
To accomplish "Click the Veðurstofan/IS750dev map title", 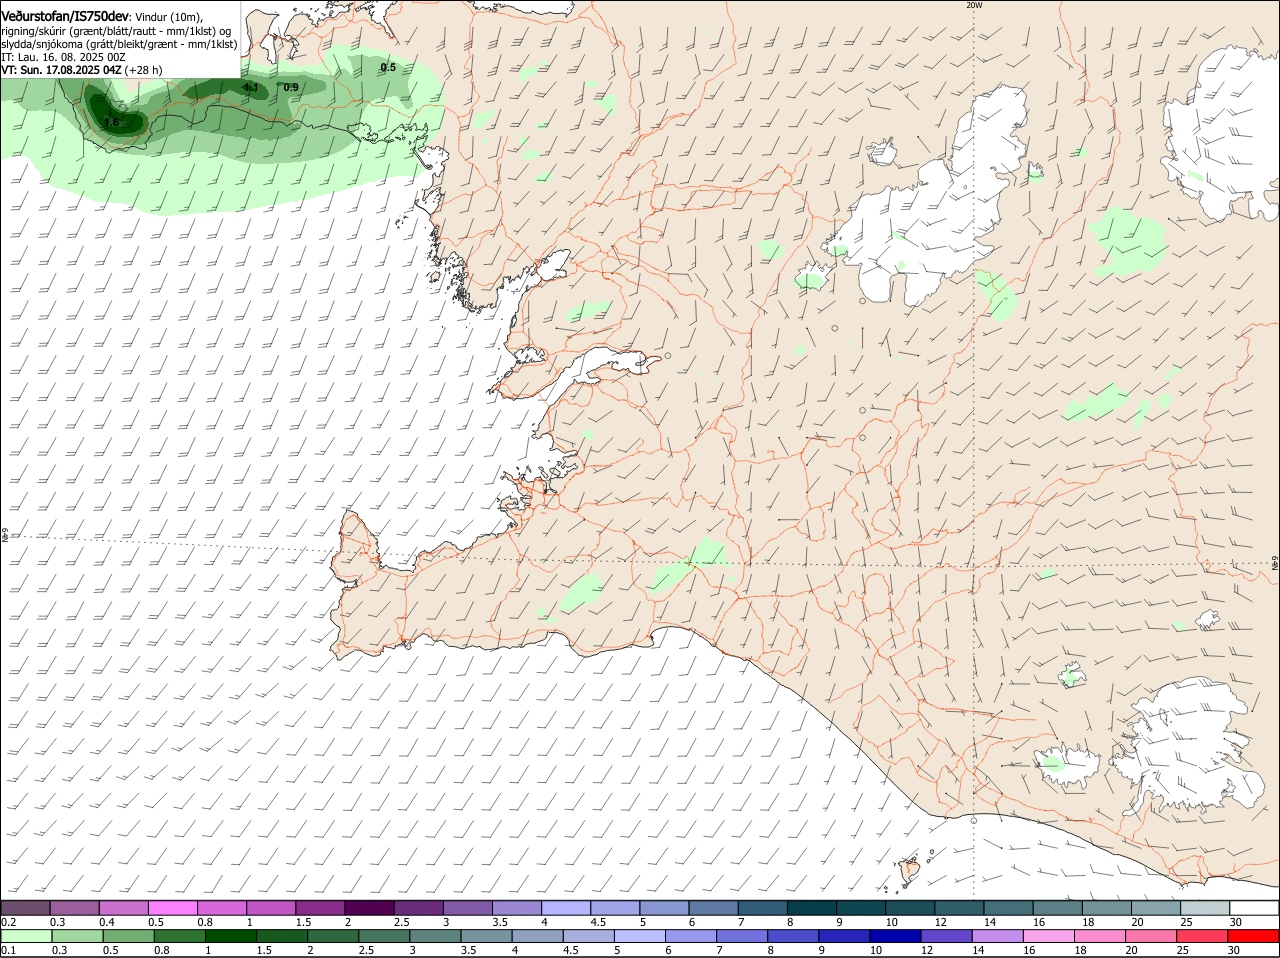I will 65,16.
